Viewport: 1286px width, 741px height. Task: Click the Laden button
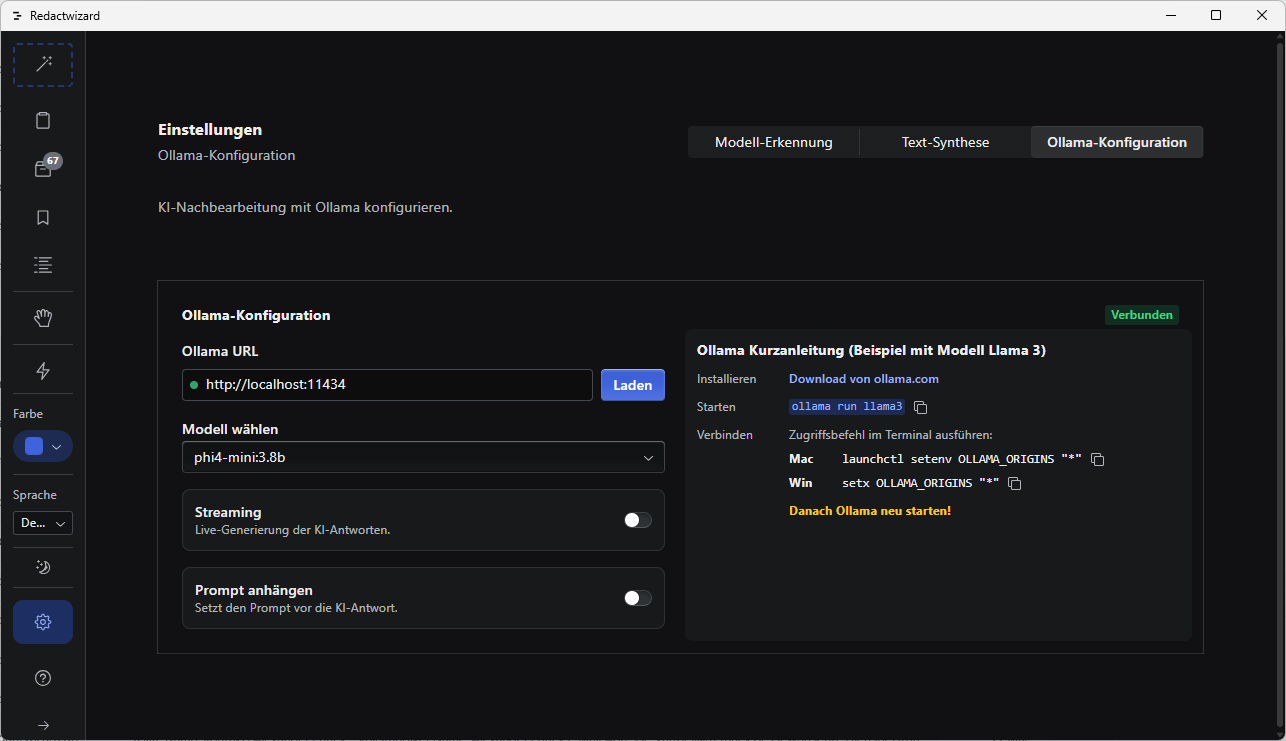point(633,385)
